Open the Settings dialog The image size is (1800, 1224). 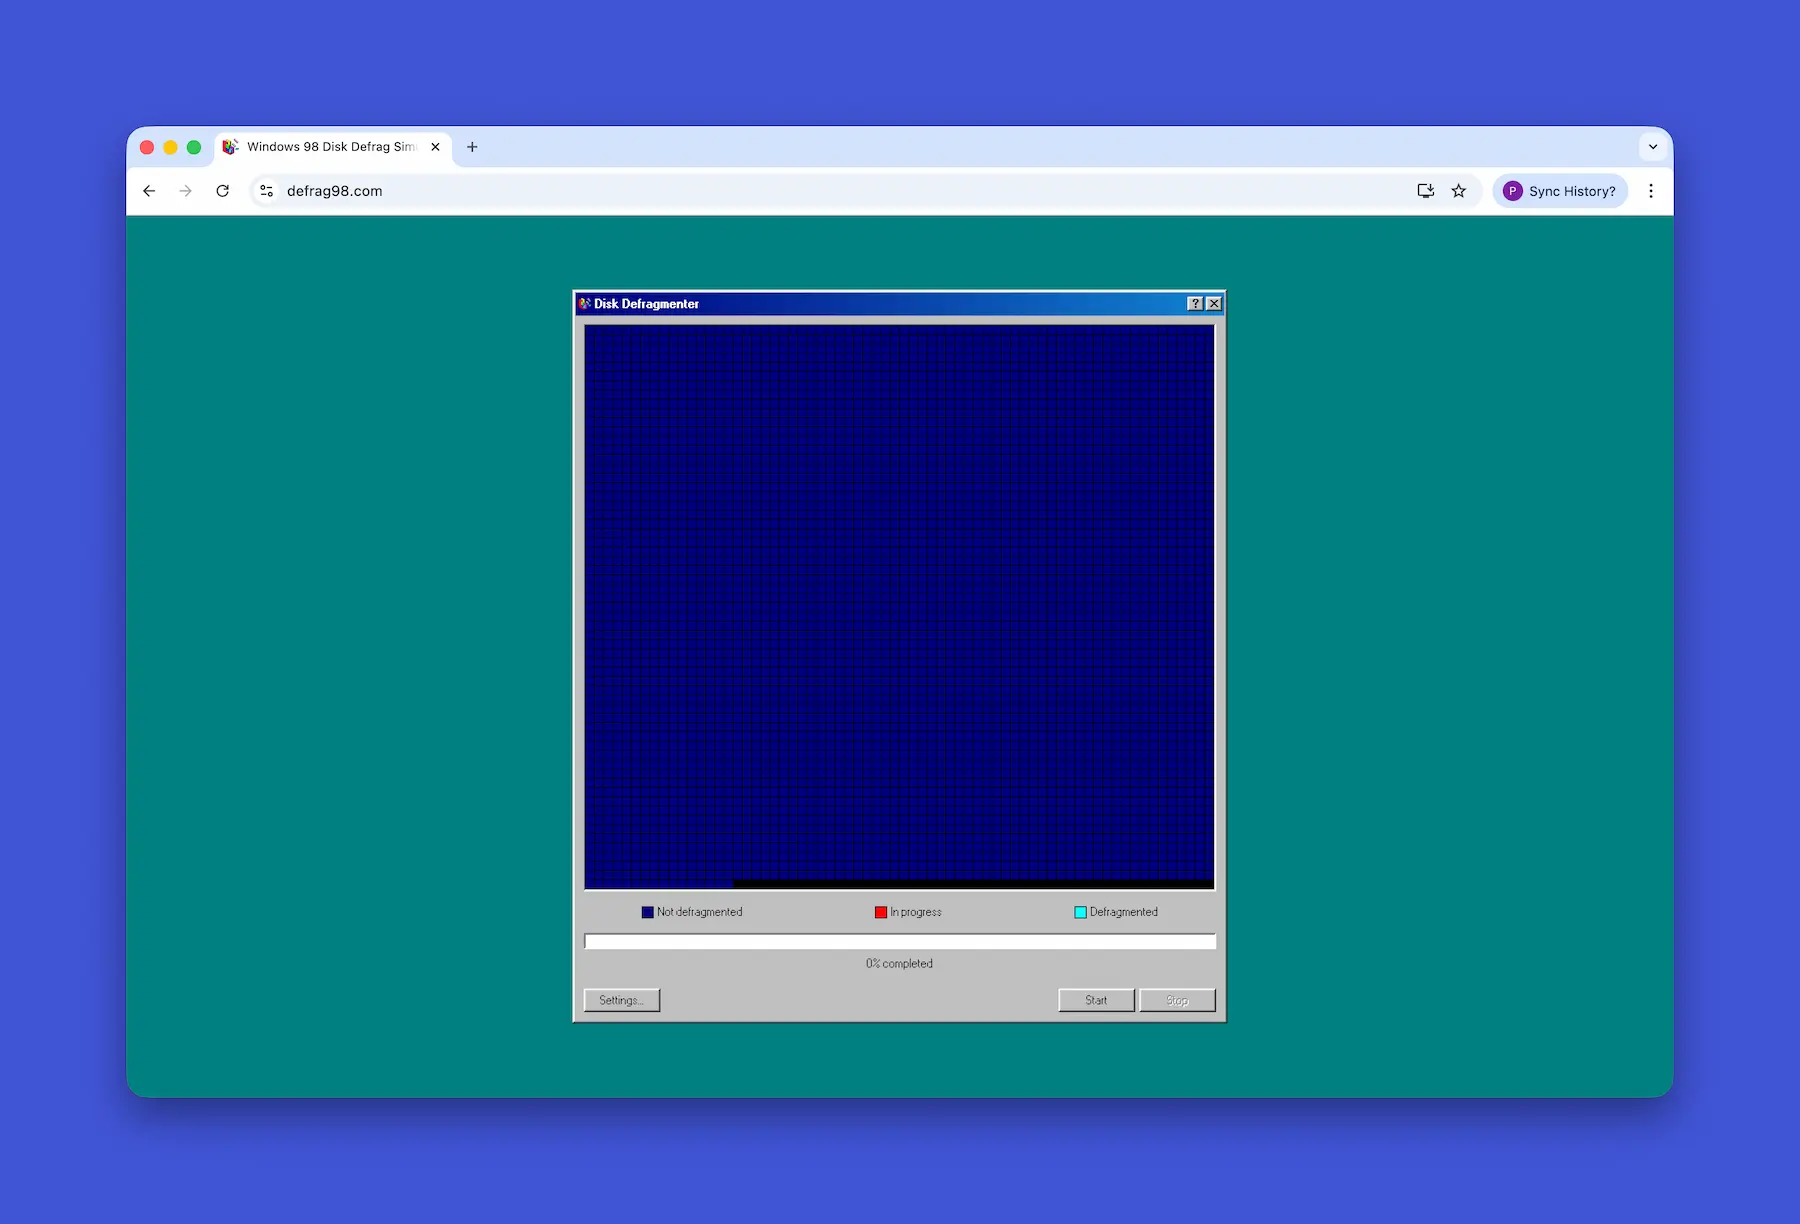(621, 999)
